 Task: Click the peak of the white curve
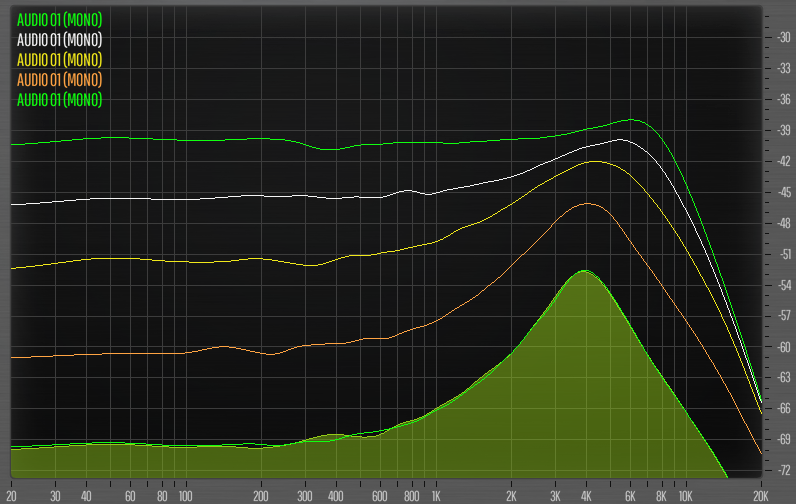coord(620,139)
